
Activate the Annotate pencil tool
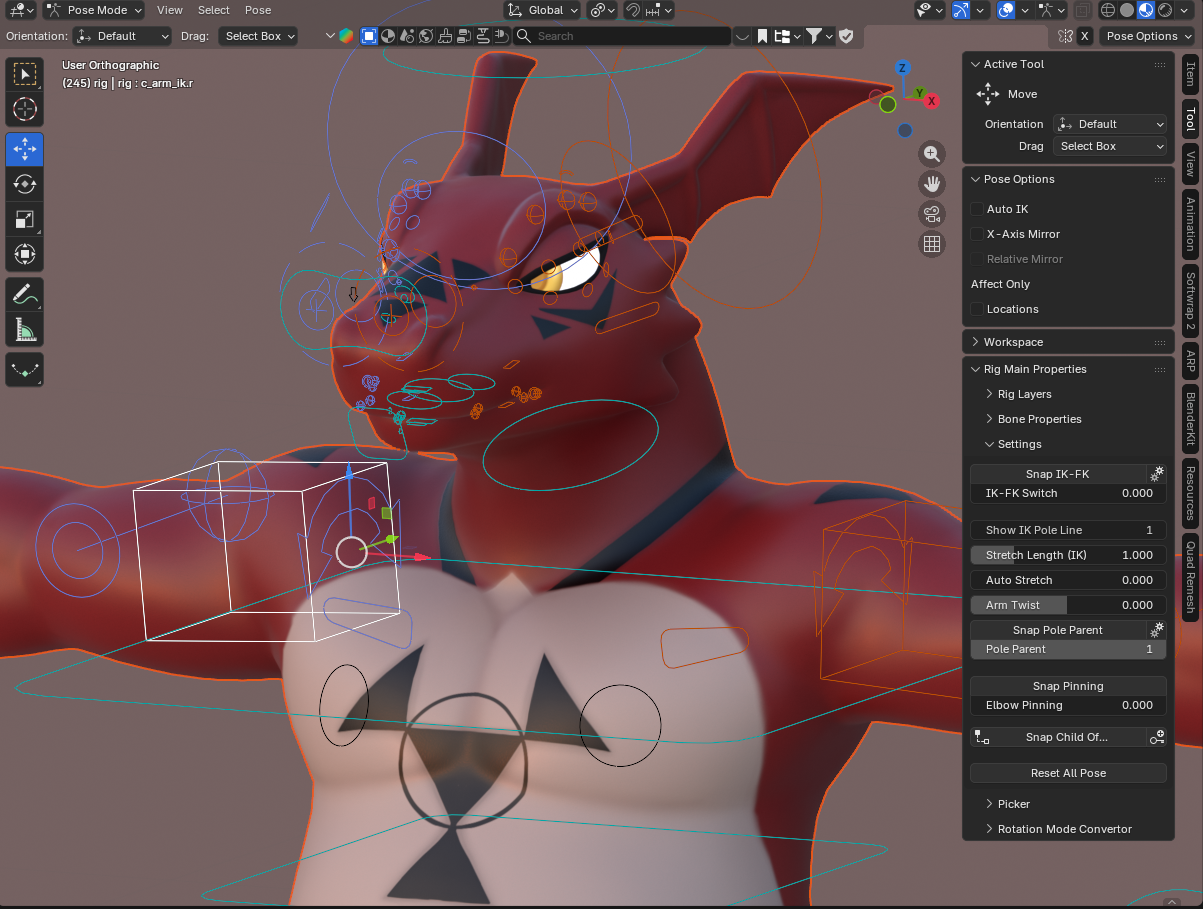[25, 294]
